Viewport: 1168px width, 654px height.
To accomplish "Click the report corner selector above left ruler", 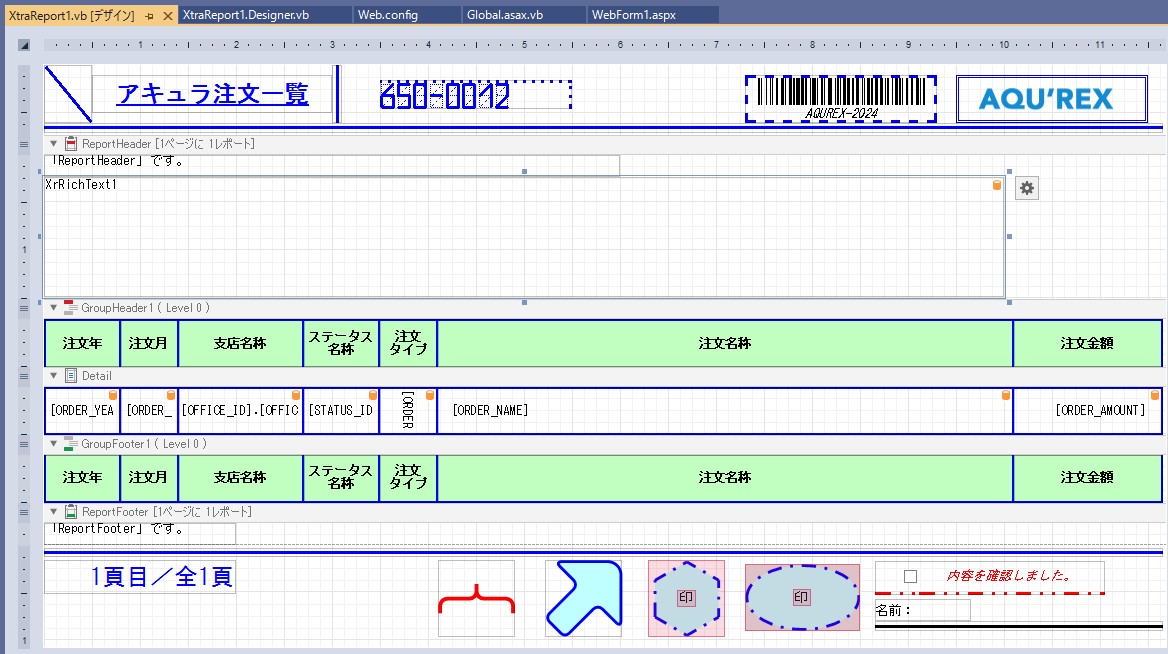I will (24, 45).
